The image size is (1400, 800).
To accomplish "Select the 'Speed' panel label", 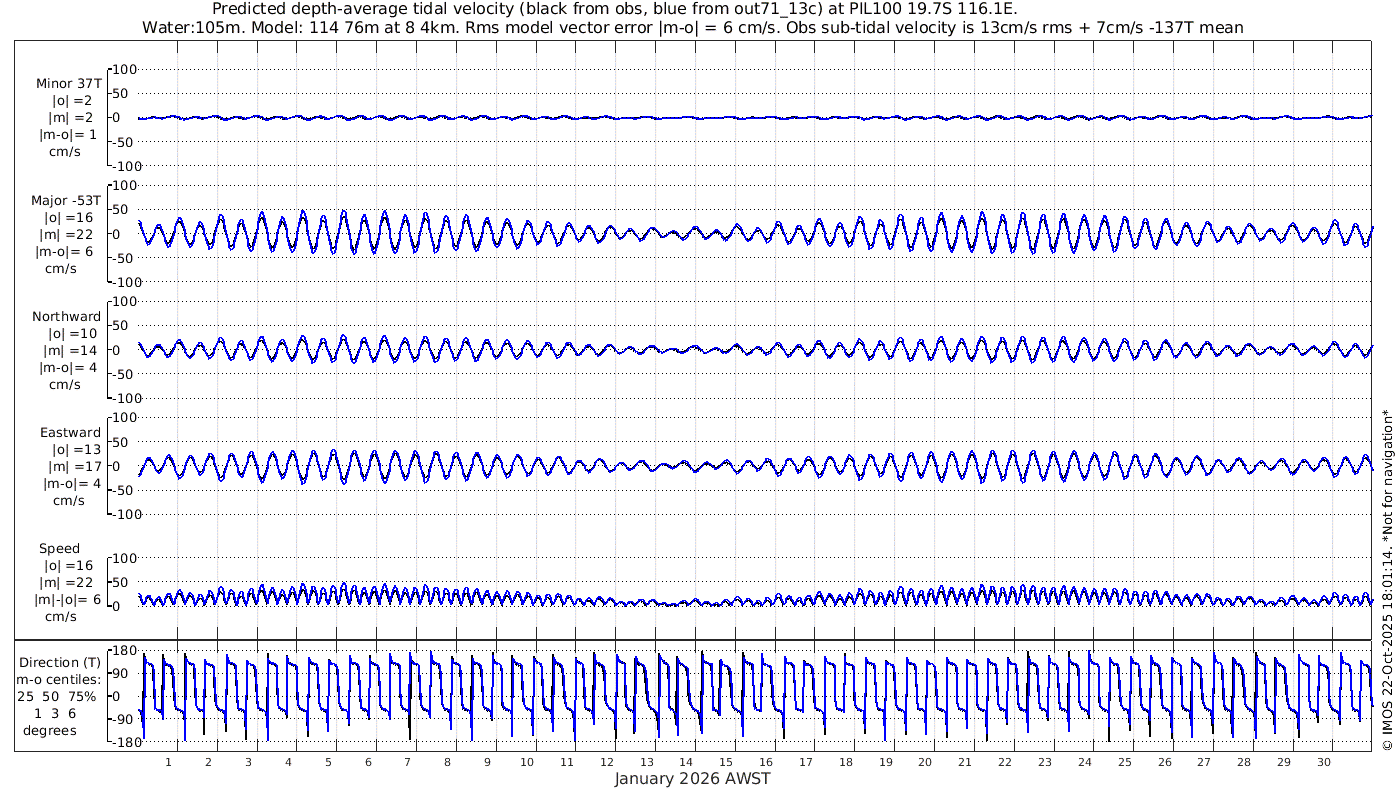I will click(x=60, y=549).
